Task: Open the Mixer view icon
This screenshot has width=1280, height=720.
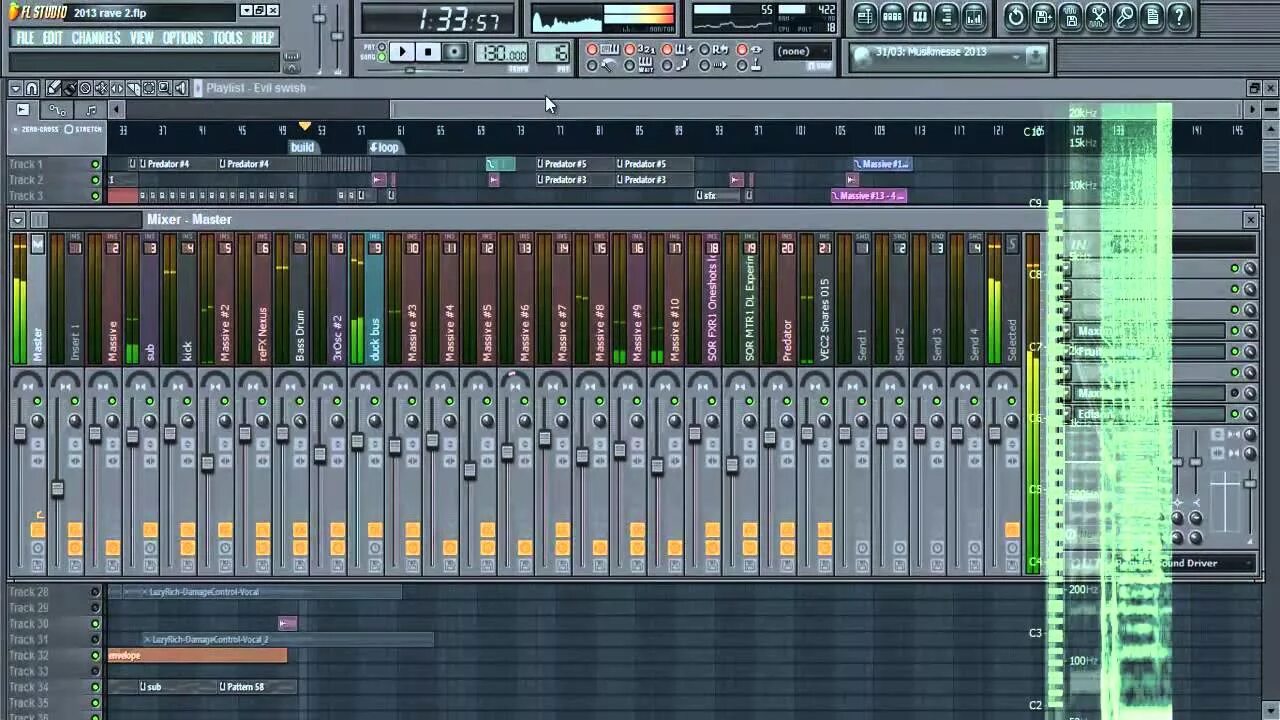Action: (x=973, y=16)
